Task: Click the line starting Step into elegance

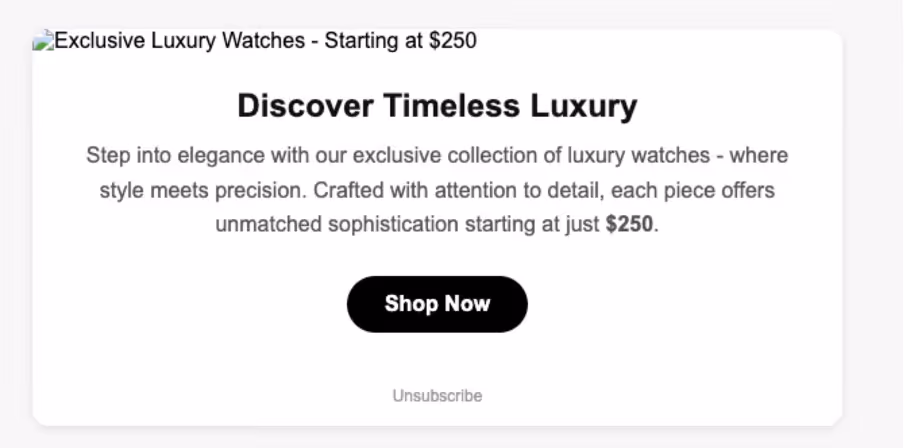Action: click(x=437, y=156)
